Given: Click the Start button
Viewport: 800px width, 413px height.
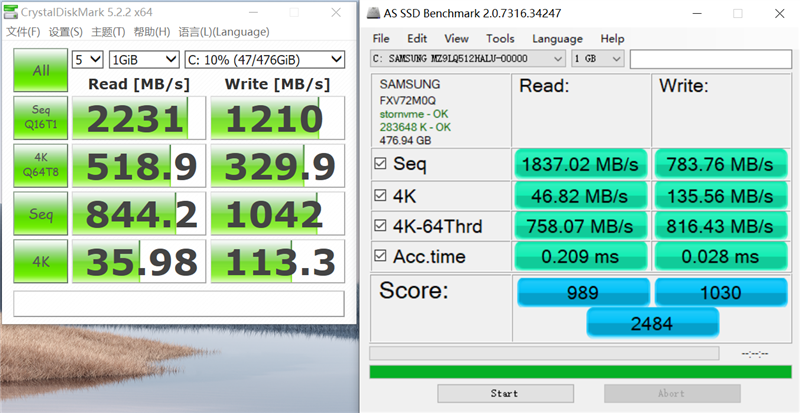Looking at the screenshot, I should click(504, 393).
